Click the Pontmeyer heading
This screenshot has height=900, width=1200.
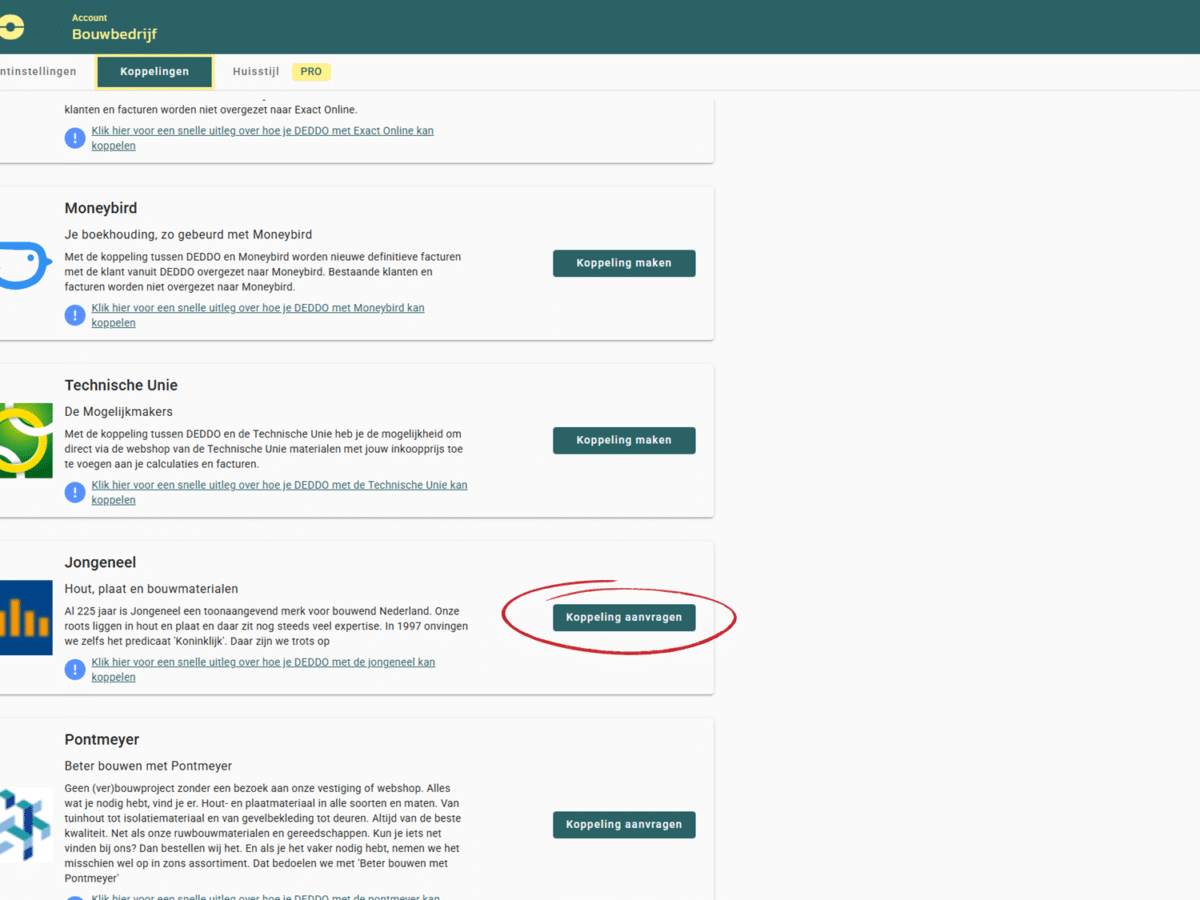point(102,739)
